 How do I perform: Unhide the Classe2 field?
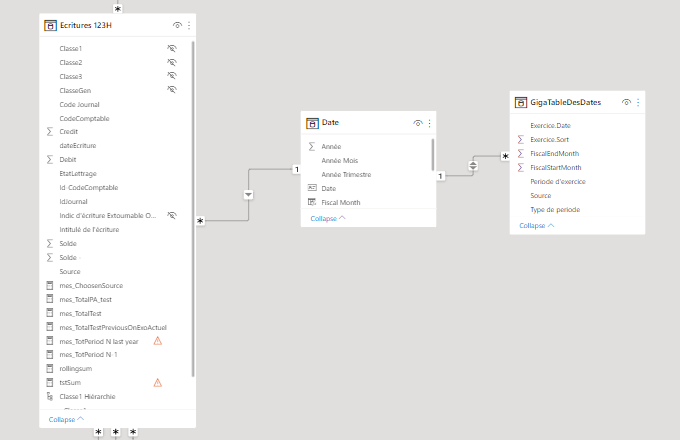(172, 62)
